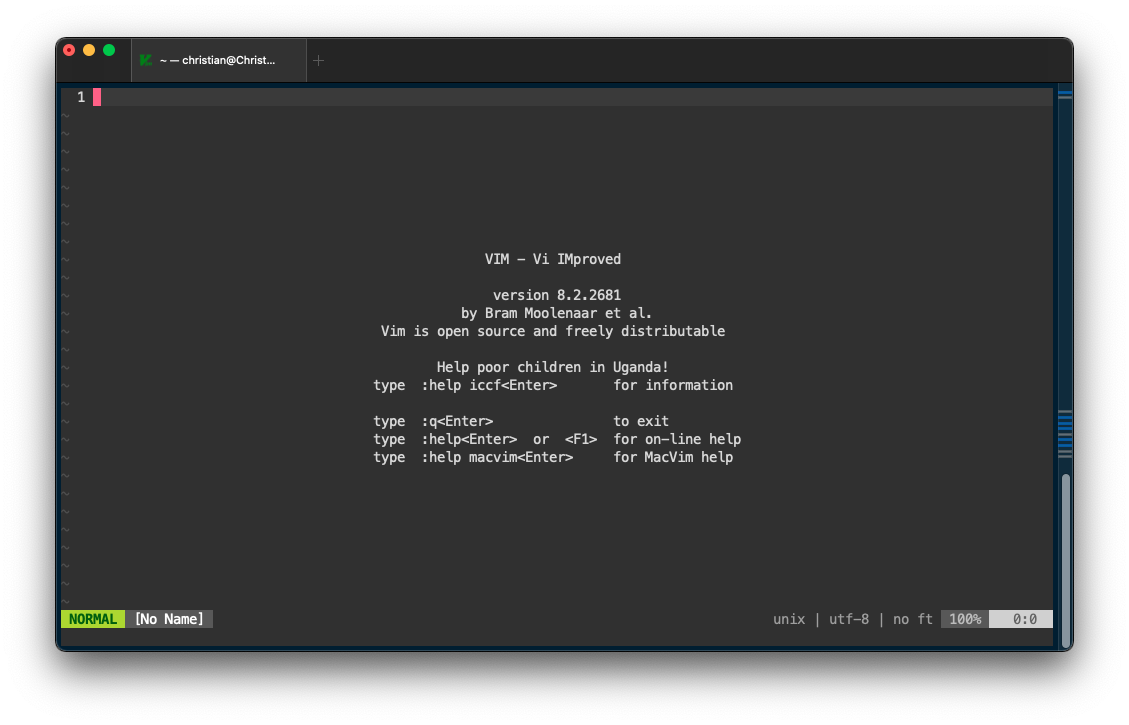Click the 100% file position indicator
This screenshot has height=725, width=1129.
point(965,619)
